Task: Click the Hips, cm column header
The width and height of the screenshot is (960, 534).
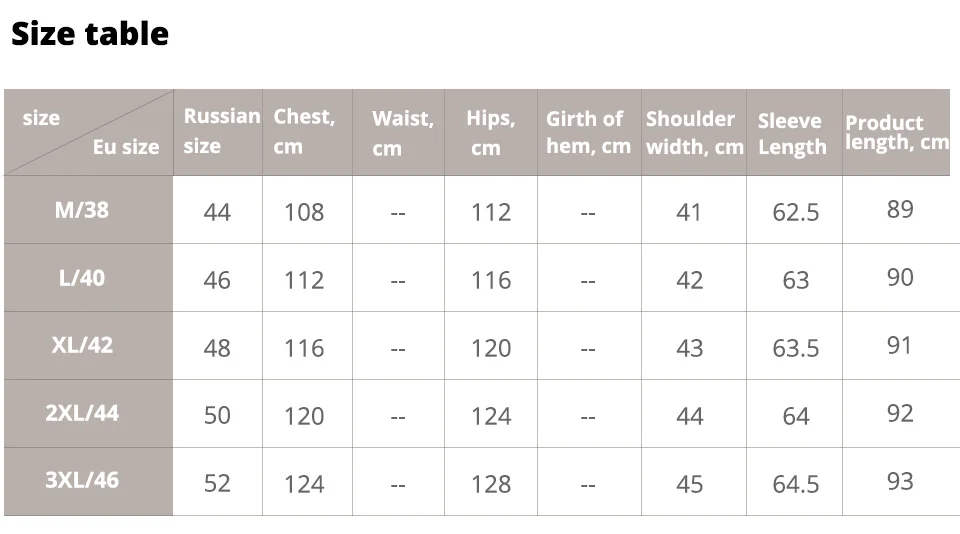Action: click(x=491, y=132)
